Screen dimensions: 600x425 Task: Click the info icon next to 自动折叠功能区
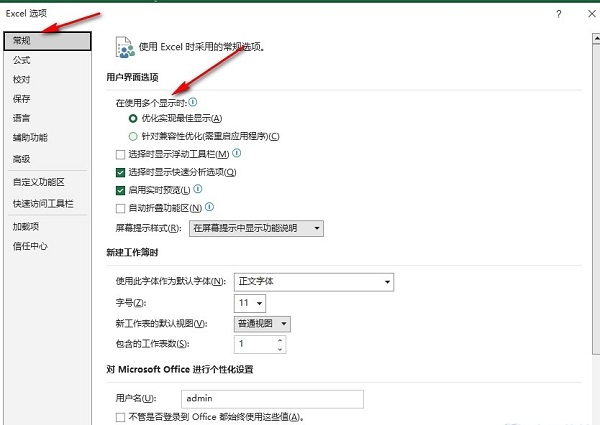click(209, 207)
